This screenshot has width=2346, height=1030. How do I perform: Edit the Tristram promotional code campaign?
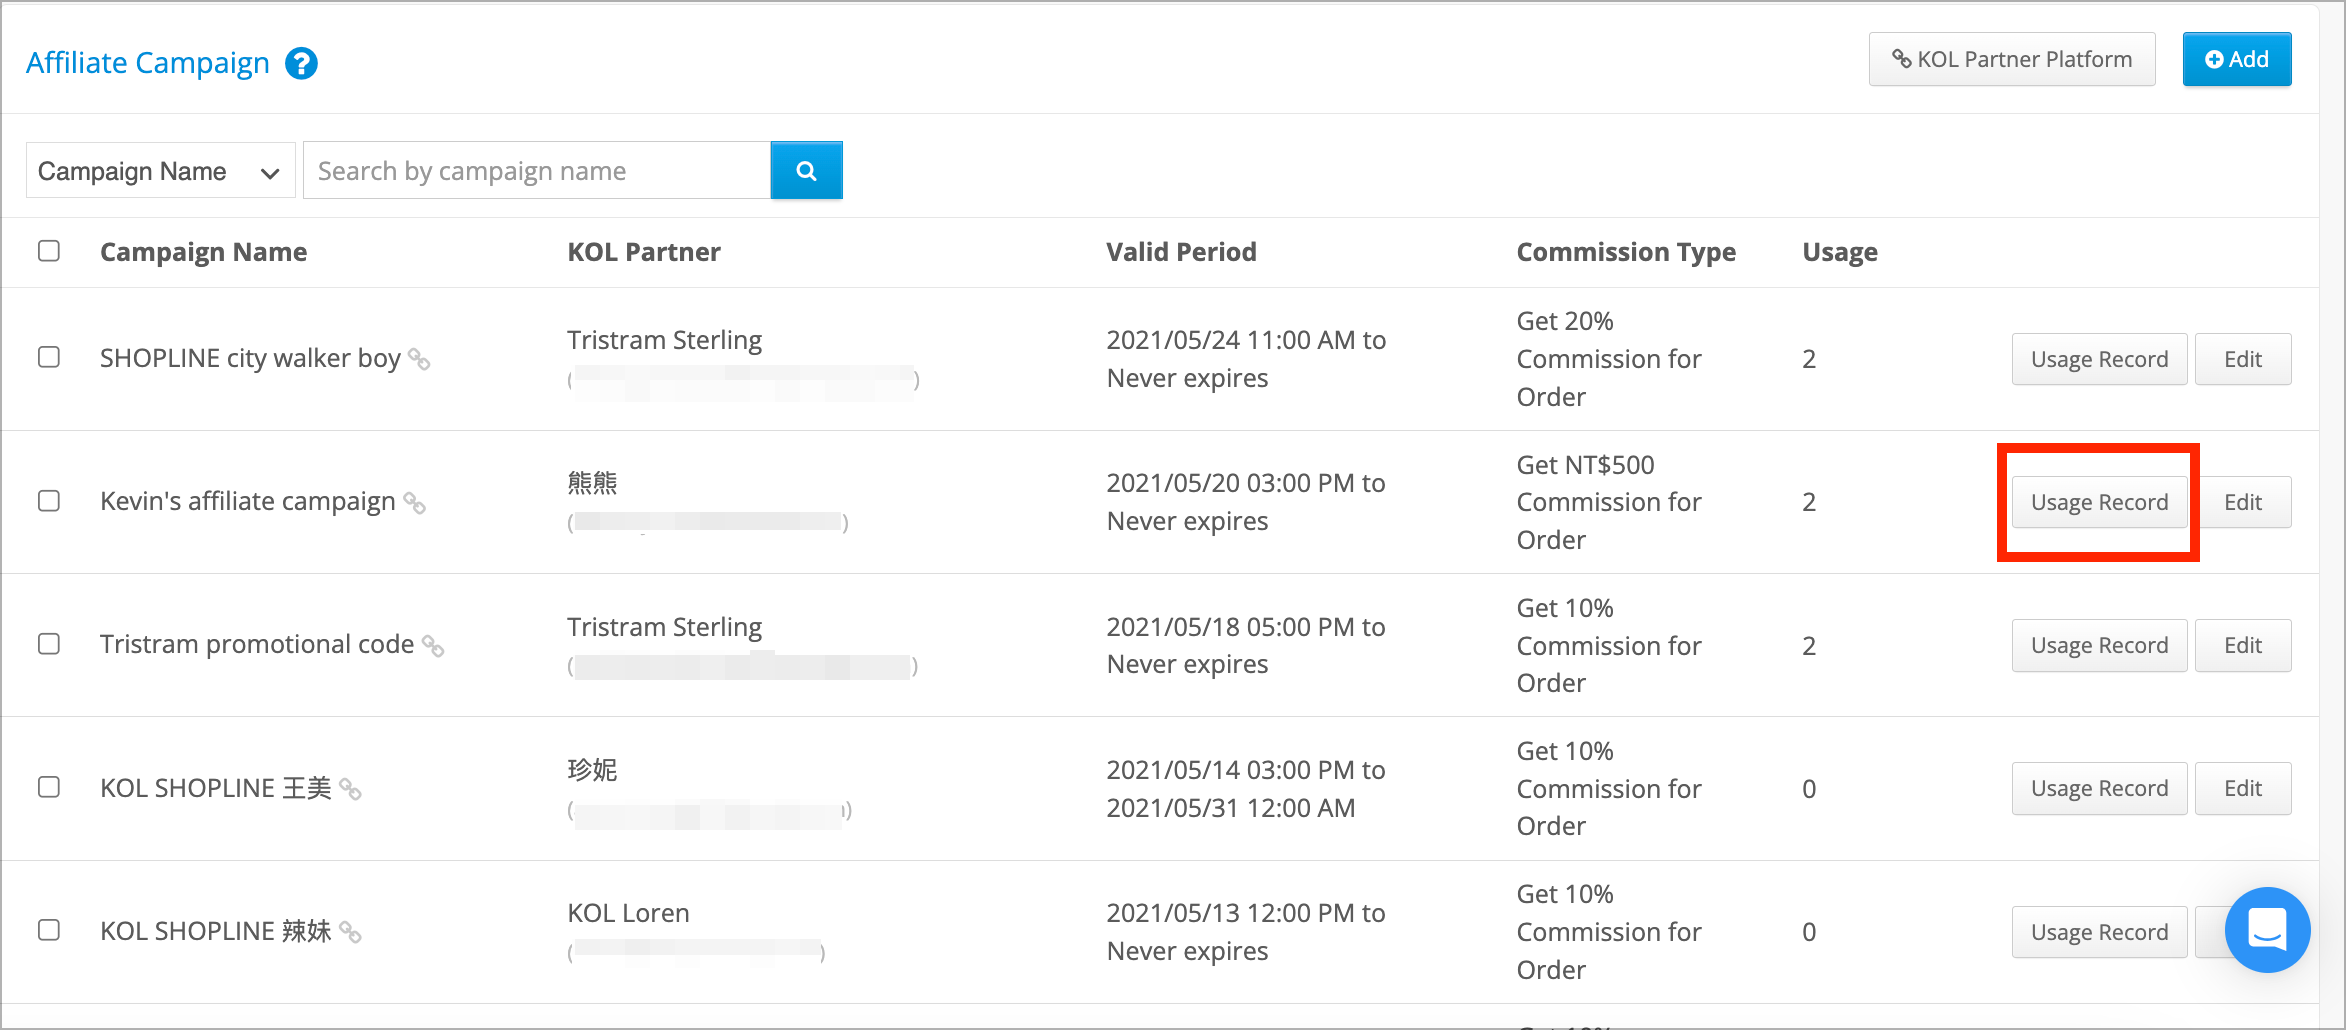(2243, 645)
